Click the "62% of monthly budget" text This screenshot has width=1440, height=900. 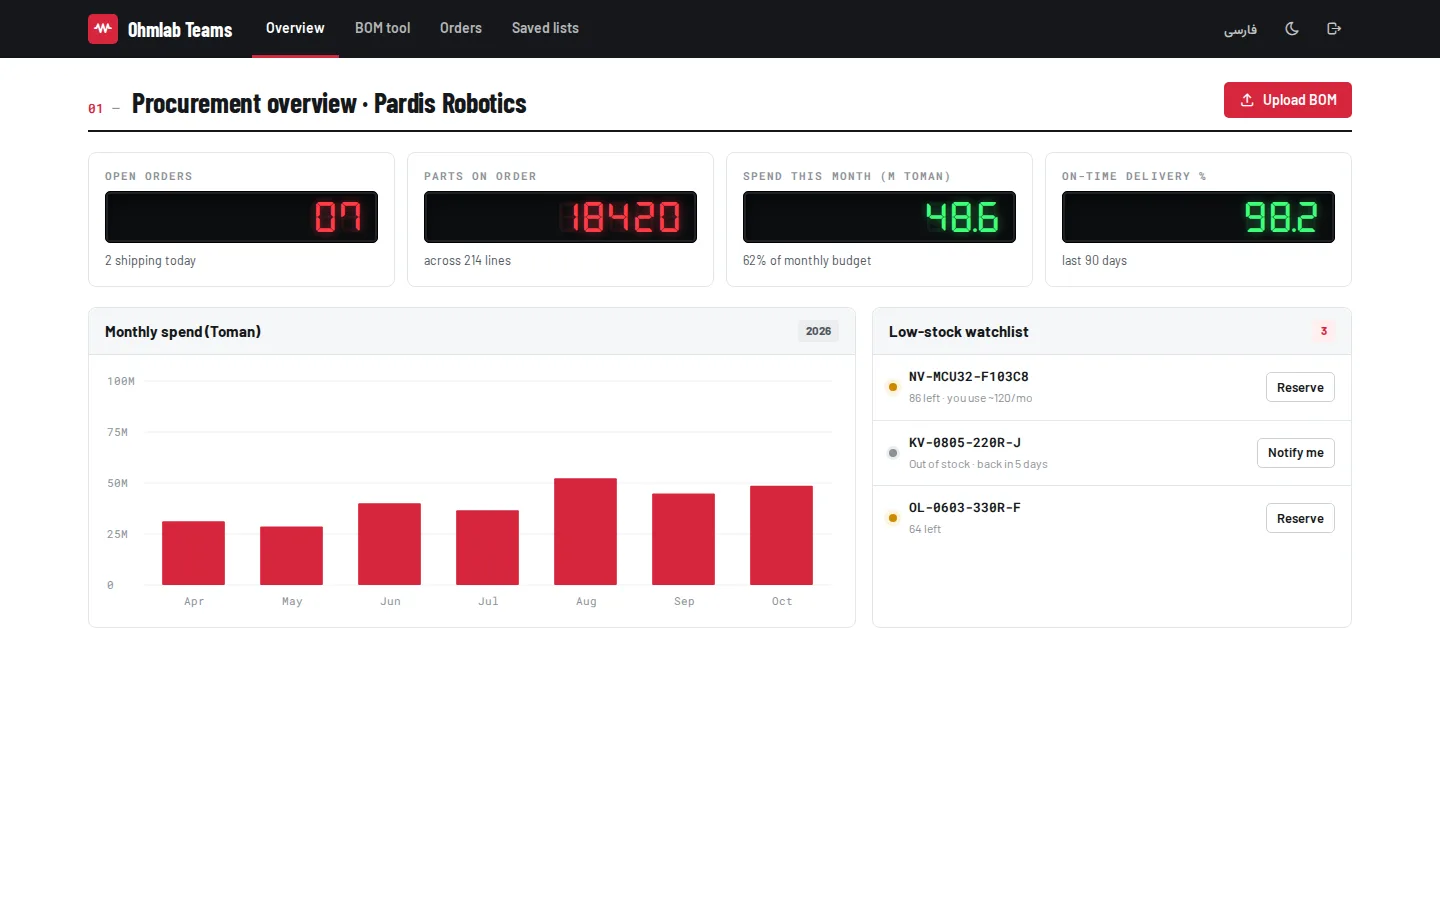(807, 261)
